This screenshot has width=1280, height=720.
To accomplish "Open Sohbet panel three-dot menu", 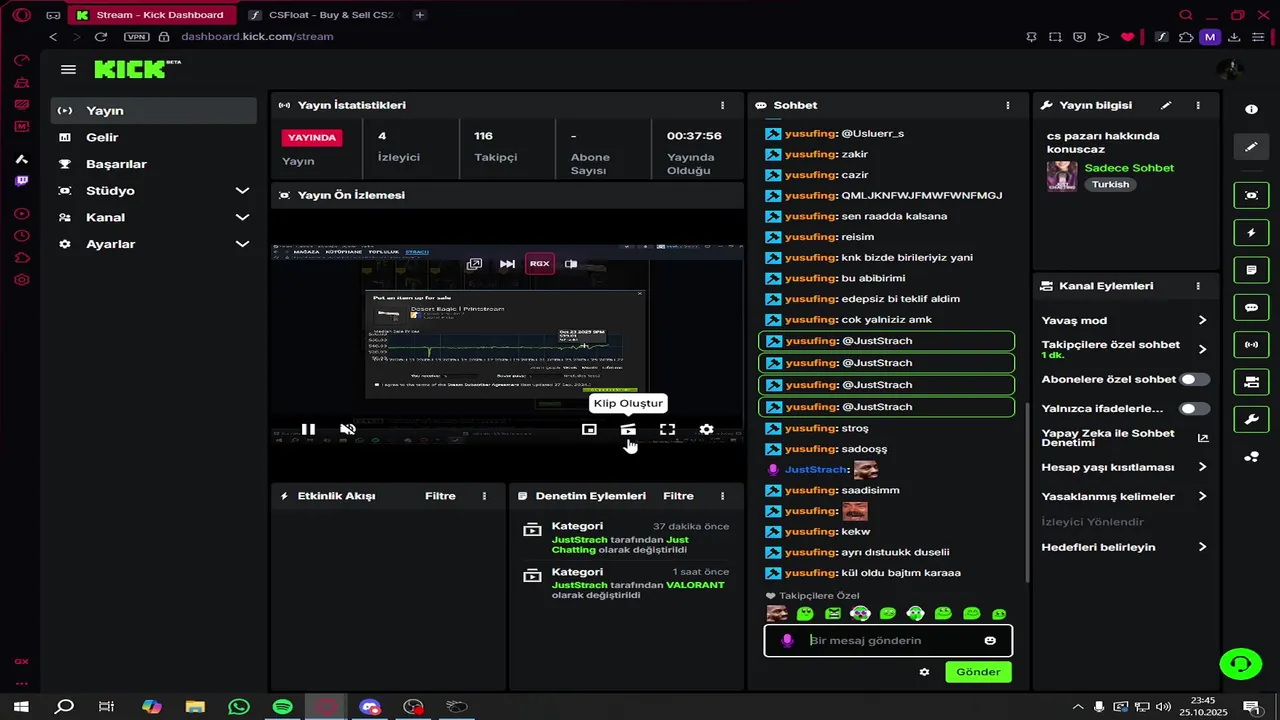I will click(1007, 105).
